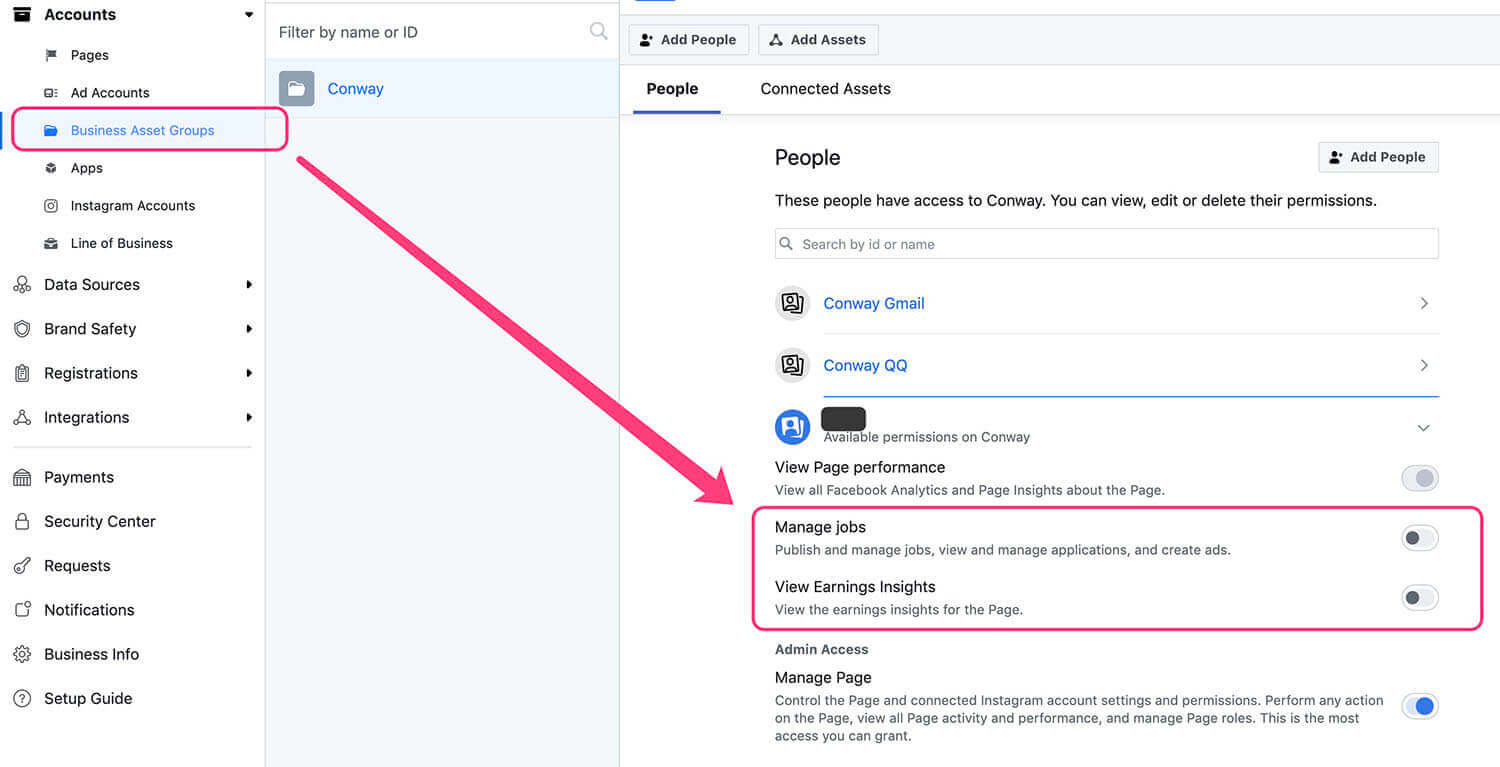Expand the Integrations section arrow
The width and height of the screenshot is (1500, 767).
[x=249, y=417]
